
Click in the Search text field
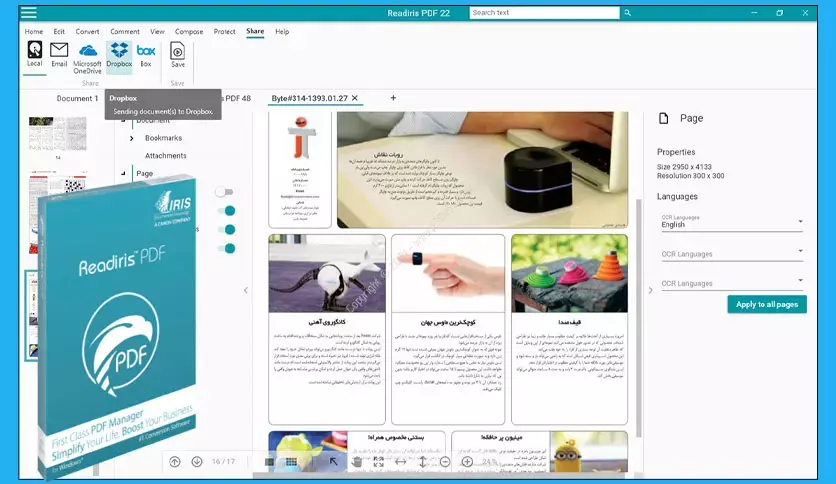pos(543,13)
